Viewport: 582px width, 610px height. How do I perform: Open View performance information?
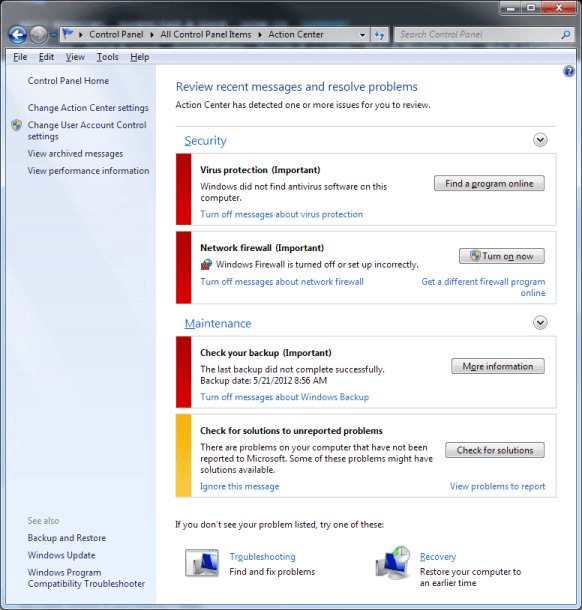click(x=88, y=170)
